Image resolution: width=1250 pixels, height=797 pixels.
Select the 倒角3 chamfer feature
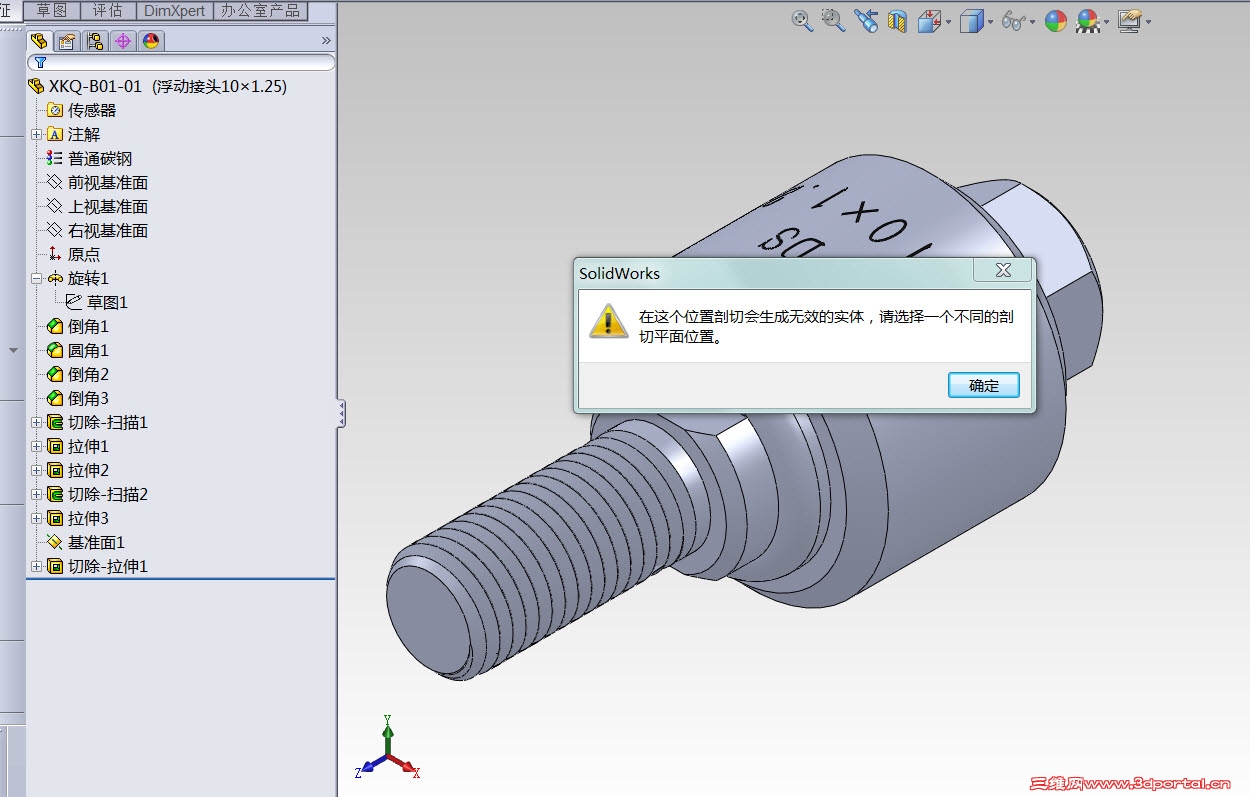tap(78, 398)
